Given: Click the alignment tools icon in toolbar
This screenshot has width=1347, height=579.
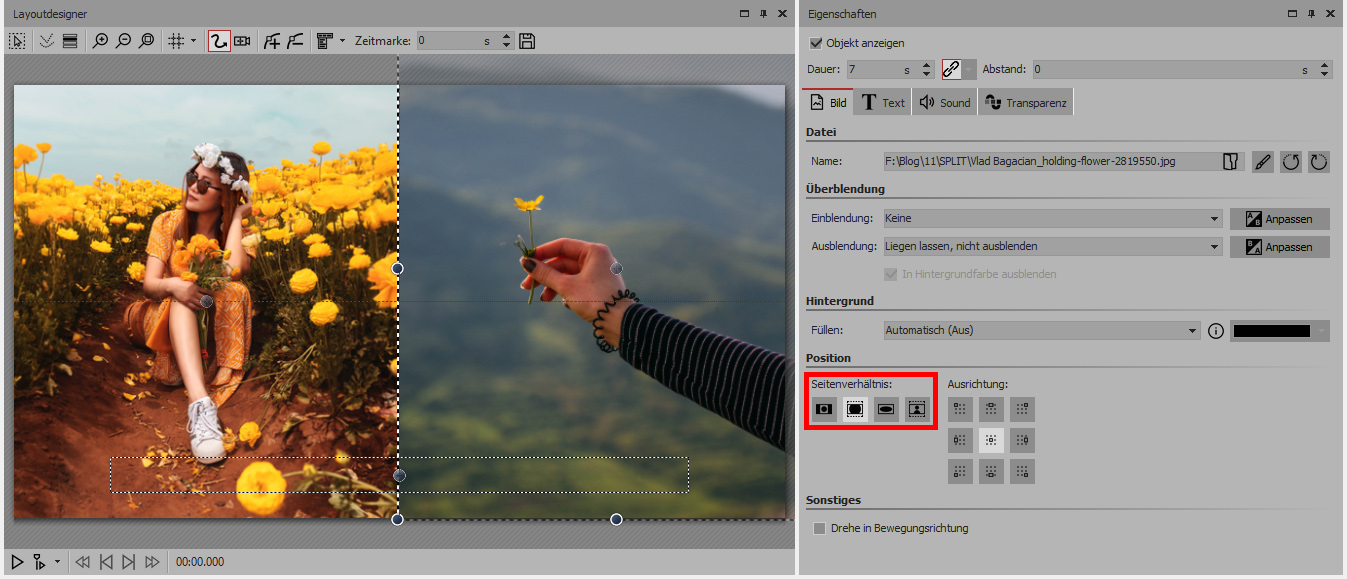Looking at the screenshot, I should [x=324, y=41].
